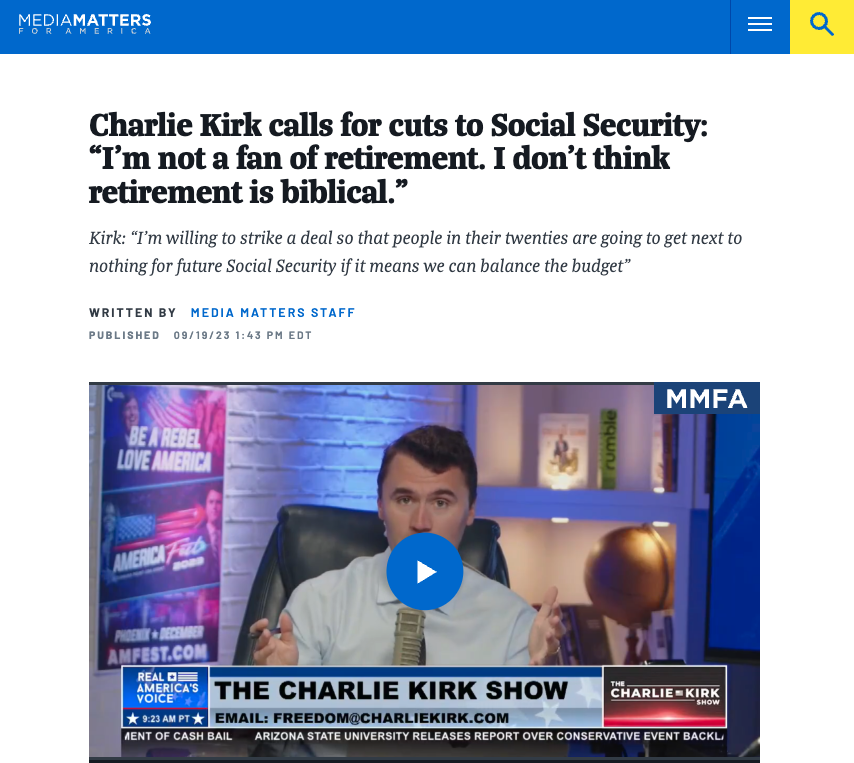Click the scrolling news ticker in video
854x763 pixels.
(424, 736)
